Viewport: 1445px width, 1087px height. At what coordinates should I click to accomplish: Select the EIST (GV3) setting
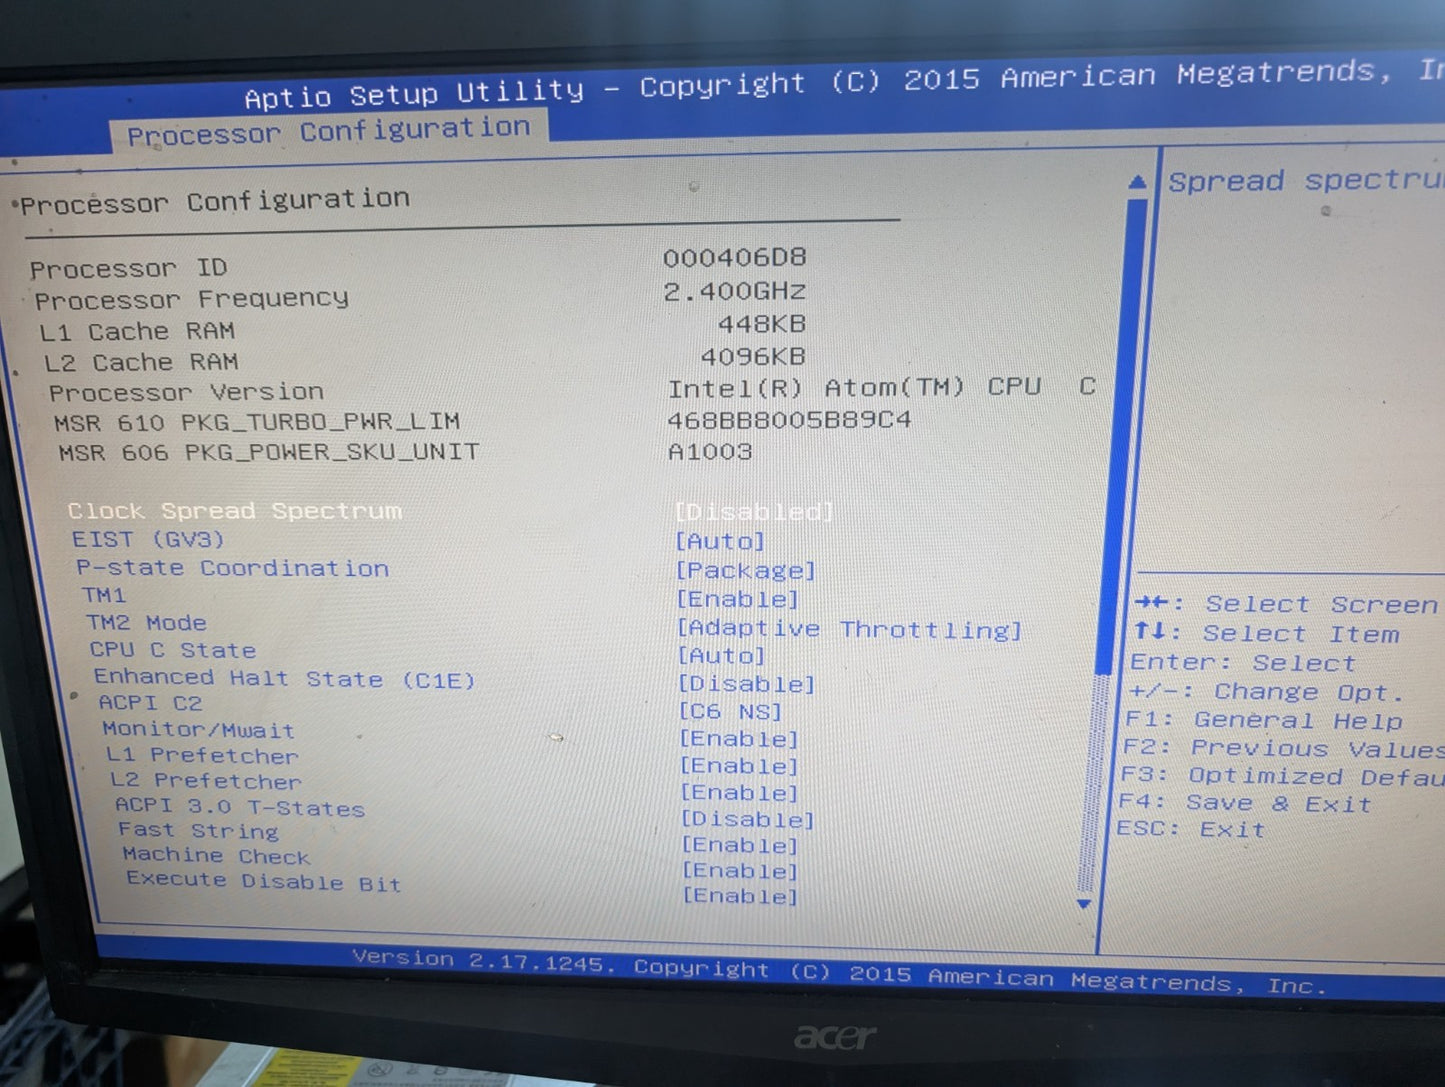(148, 540)
